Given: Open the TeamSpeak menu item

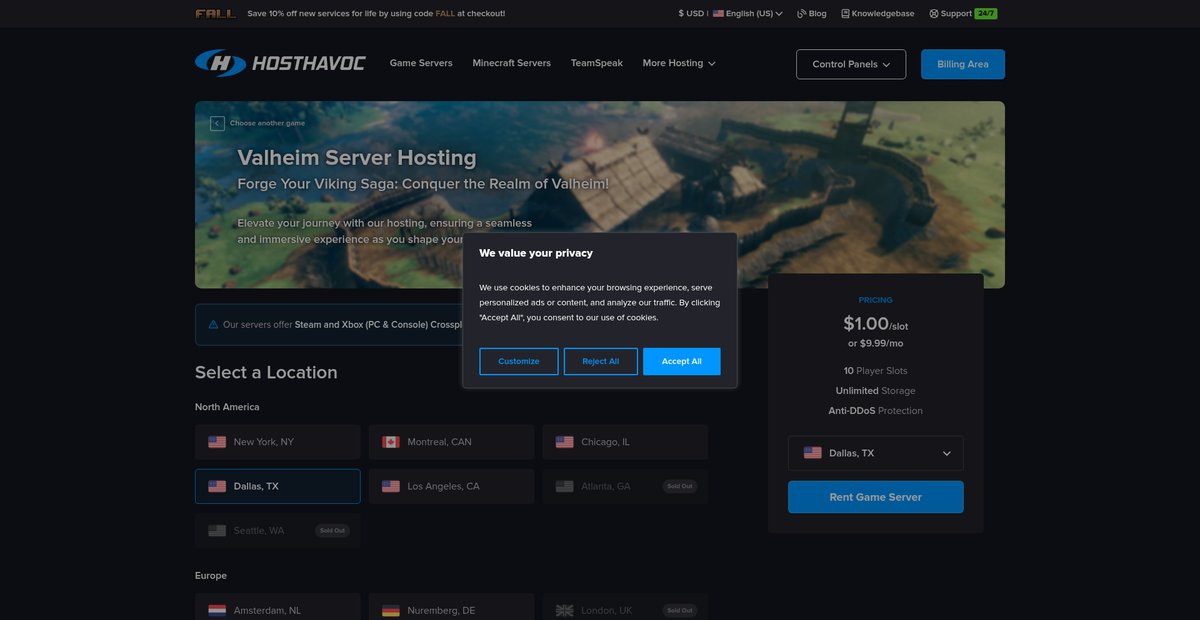Looking at the screenshot, I should coord(597,63).
